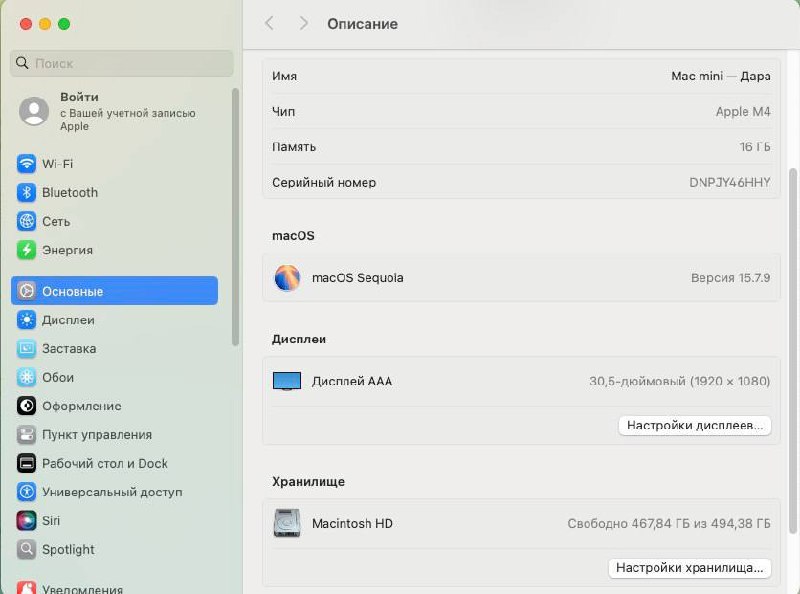Select Энергия in the sidebar

[114, 250]
